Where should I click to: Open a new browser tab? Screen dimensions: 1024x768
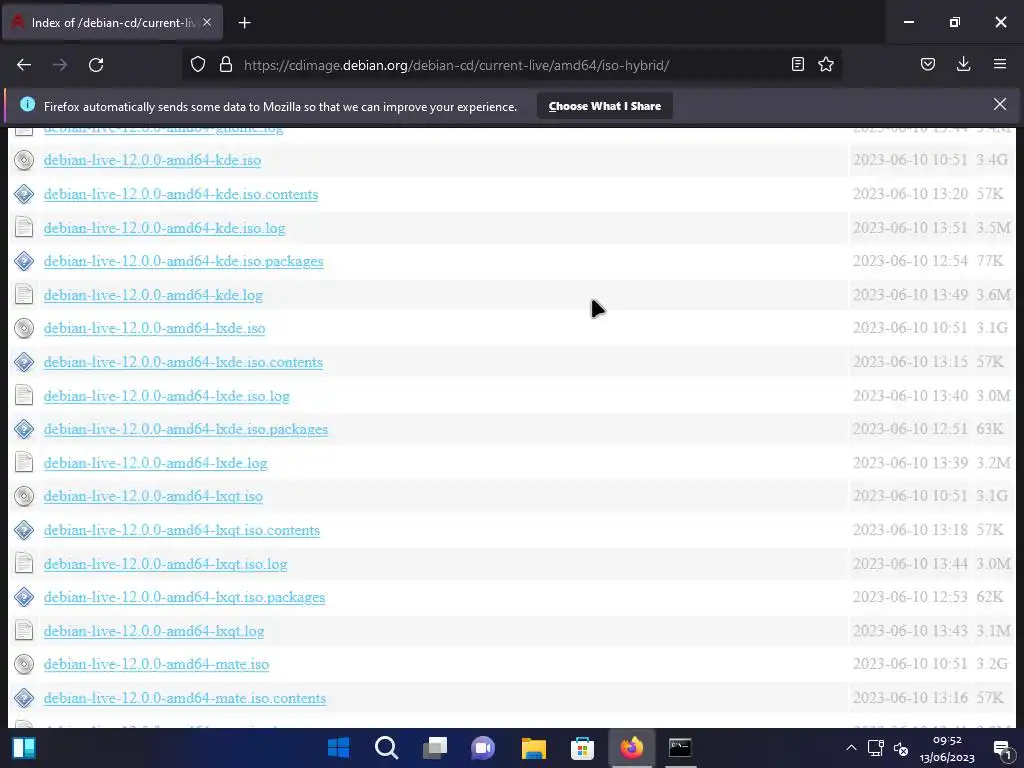click(x=244, y=23)
